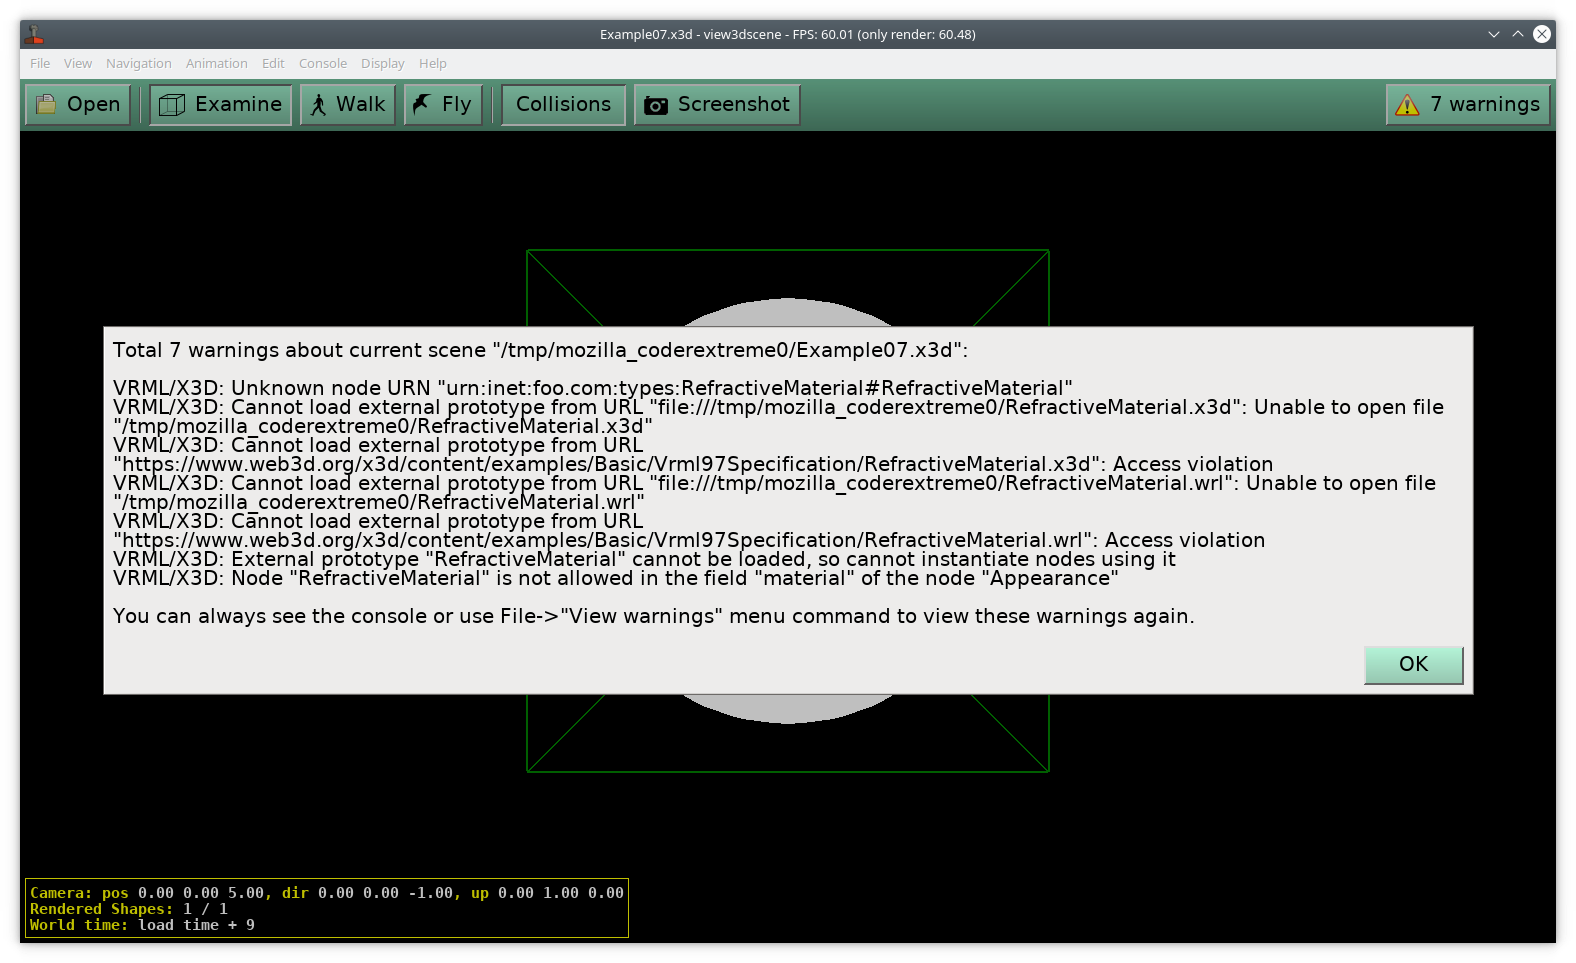Screen dimensions: 1576x963
Task: Click the Open folder icon
Action: tap(46, 105)
